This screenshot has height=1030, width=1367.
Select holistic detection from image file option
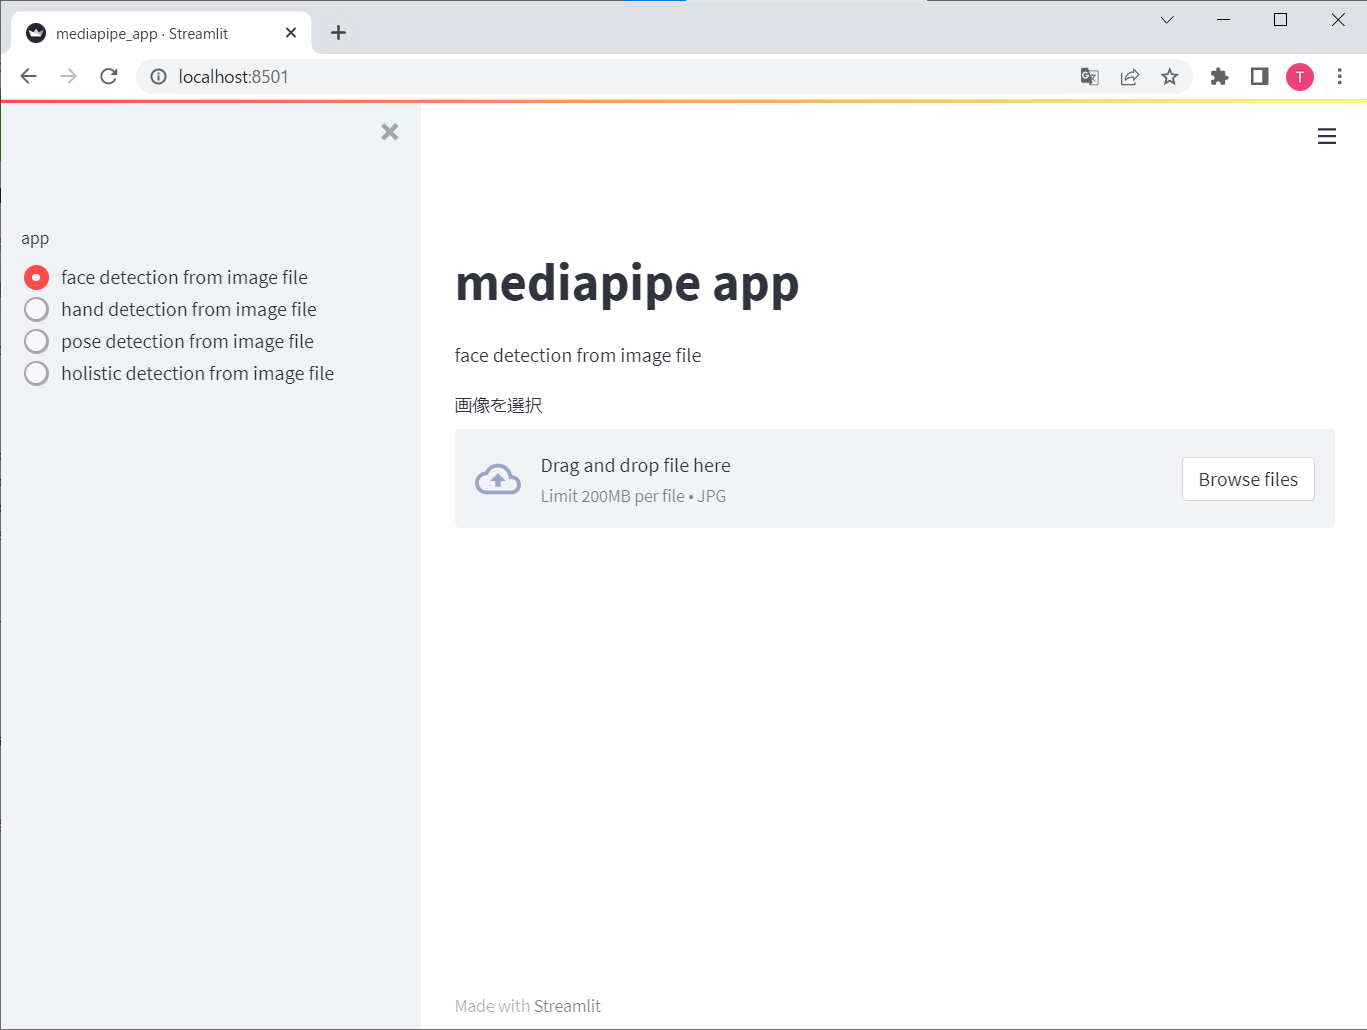pyautogui.click(x=179, y=373)
